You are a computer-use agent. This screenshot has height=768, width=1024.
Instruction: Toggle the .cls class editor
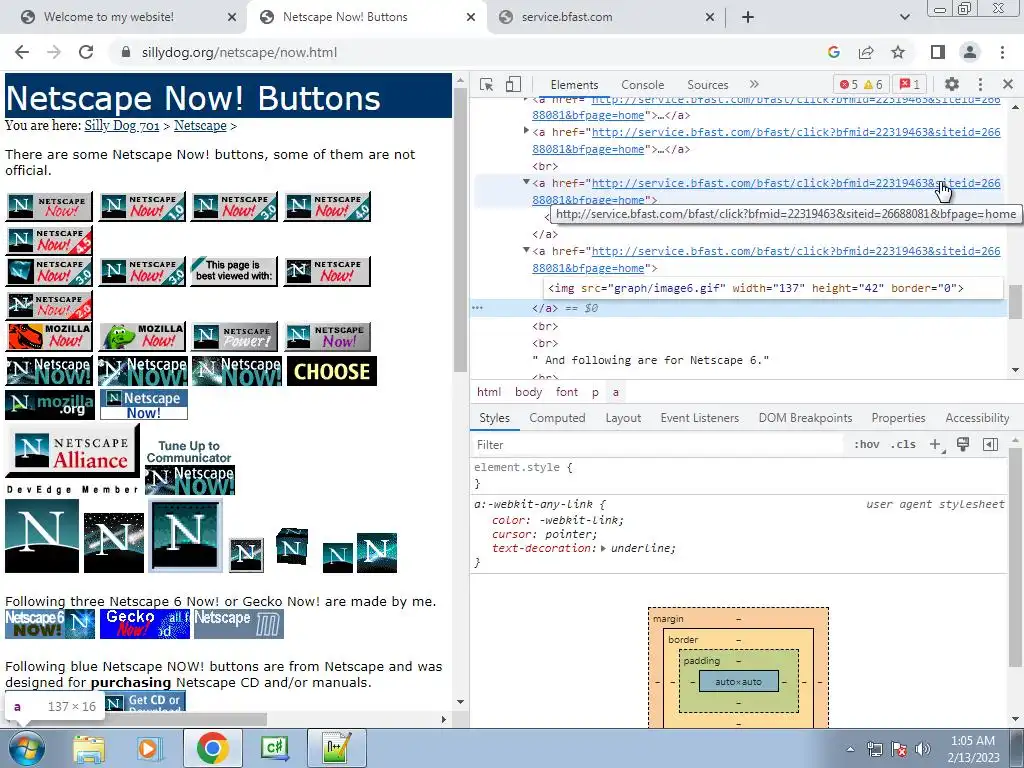pos(904,445)
